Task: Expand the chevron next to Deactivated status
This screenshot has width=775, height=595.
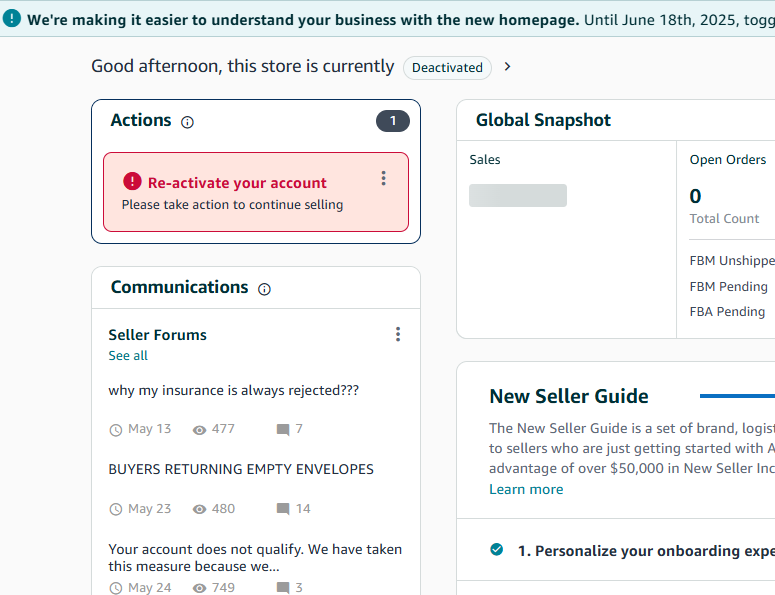Action: (507, 67)
